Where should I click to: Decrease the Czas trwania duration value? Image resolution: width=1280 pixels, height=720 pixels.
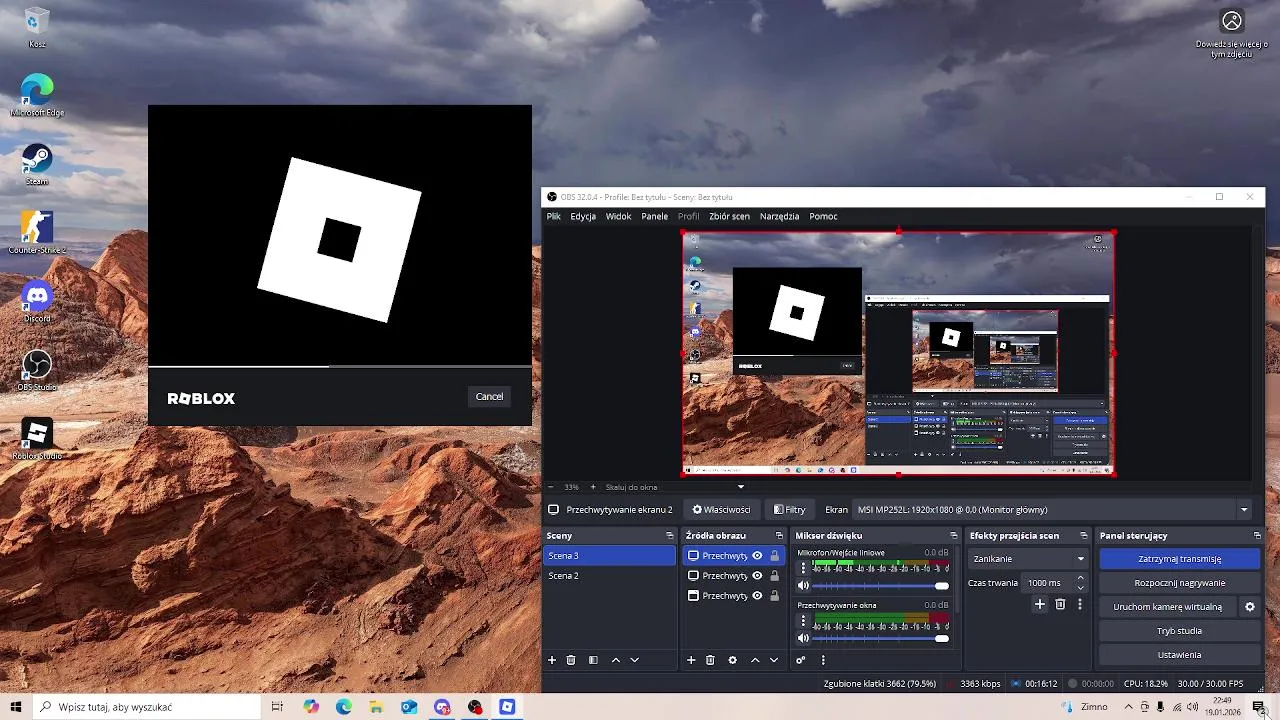tap(1080, 587)
